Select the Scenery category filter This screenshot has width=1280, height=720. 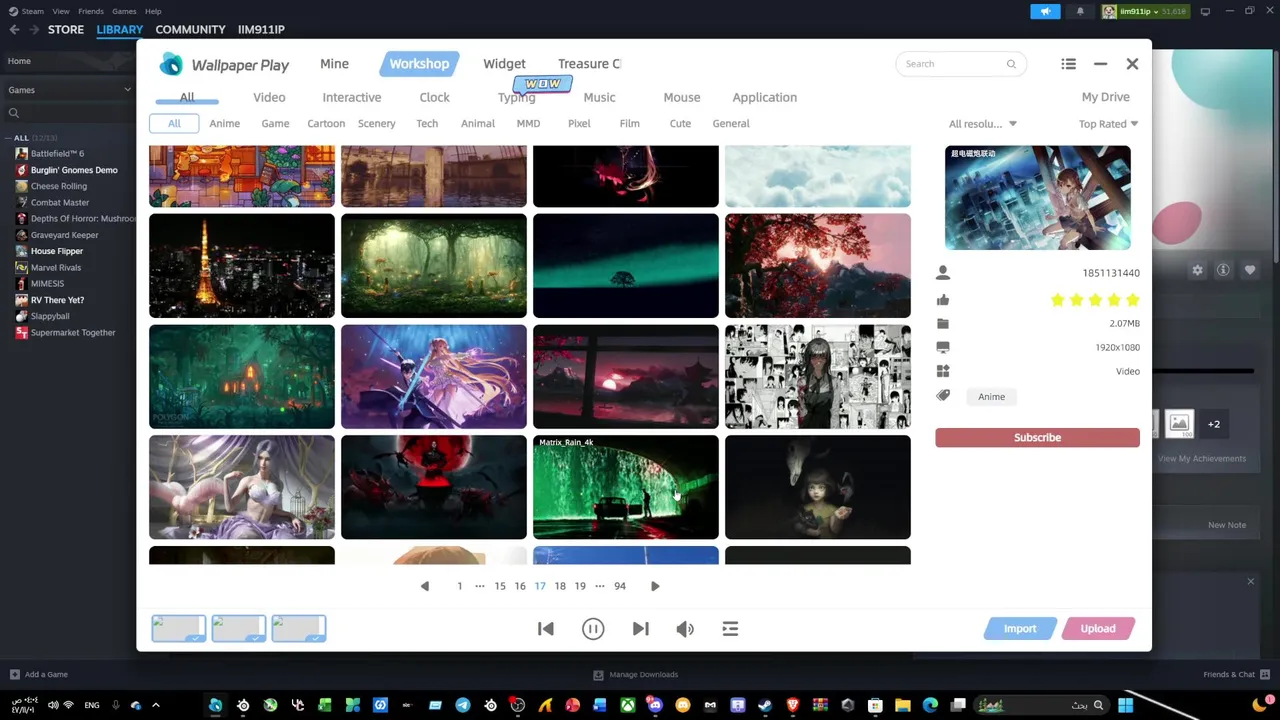(x=377, y=123)
